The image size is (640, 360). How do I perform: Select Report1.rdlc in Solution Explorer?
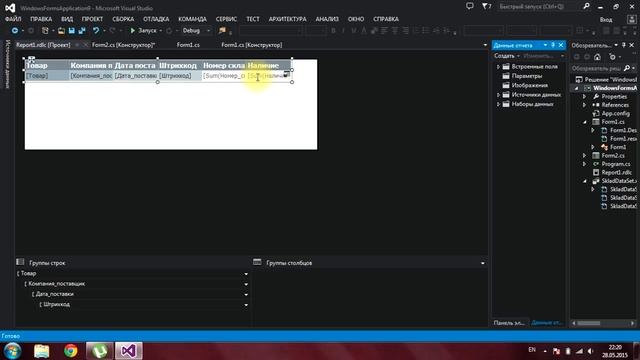(x=616, y=172)
